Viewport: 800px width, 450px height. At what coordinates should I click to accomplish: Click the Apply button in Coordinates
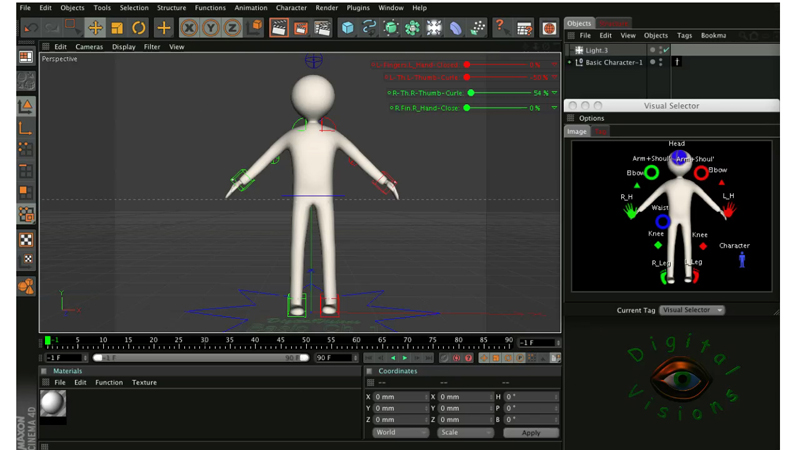click(x=531, y=433)
